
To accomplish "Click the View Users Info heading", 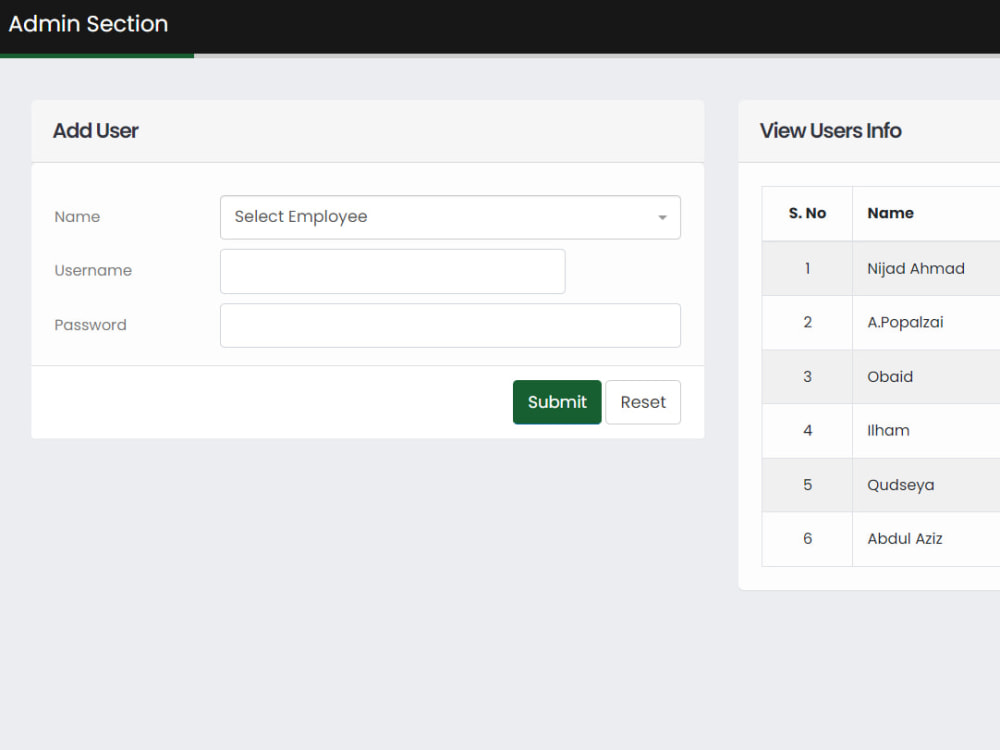I will click(x=830, y=131).
